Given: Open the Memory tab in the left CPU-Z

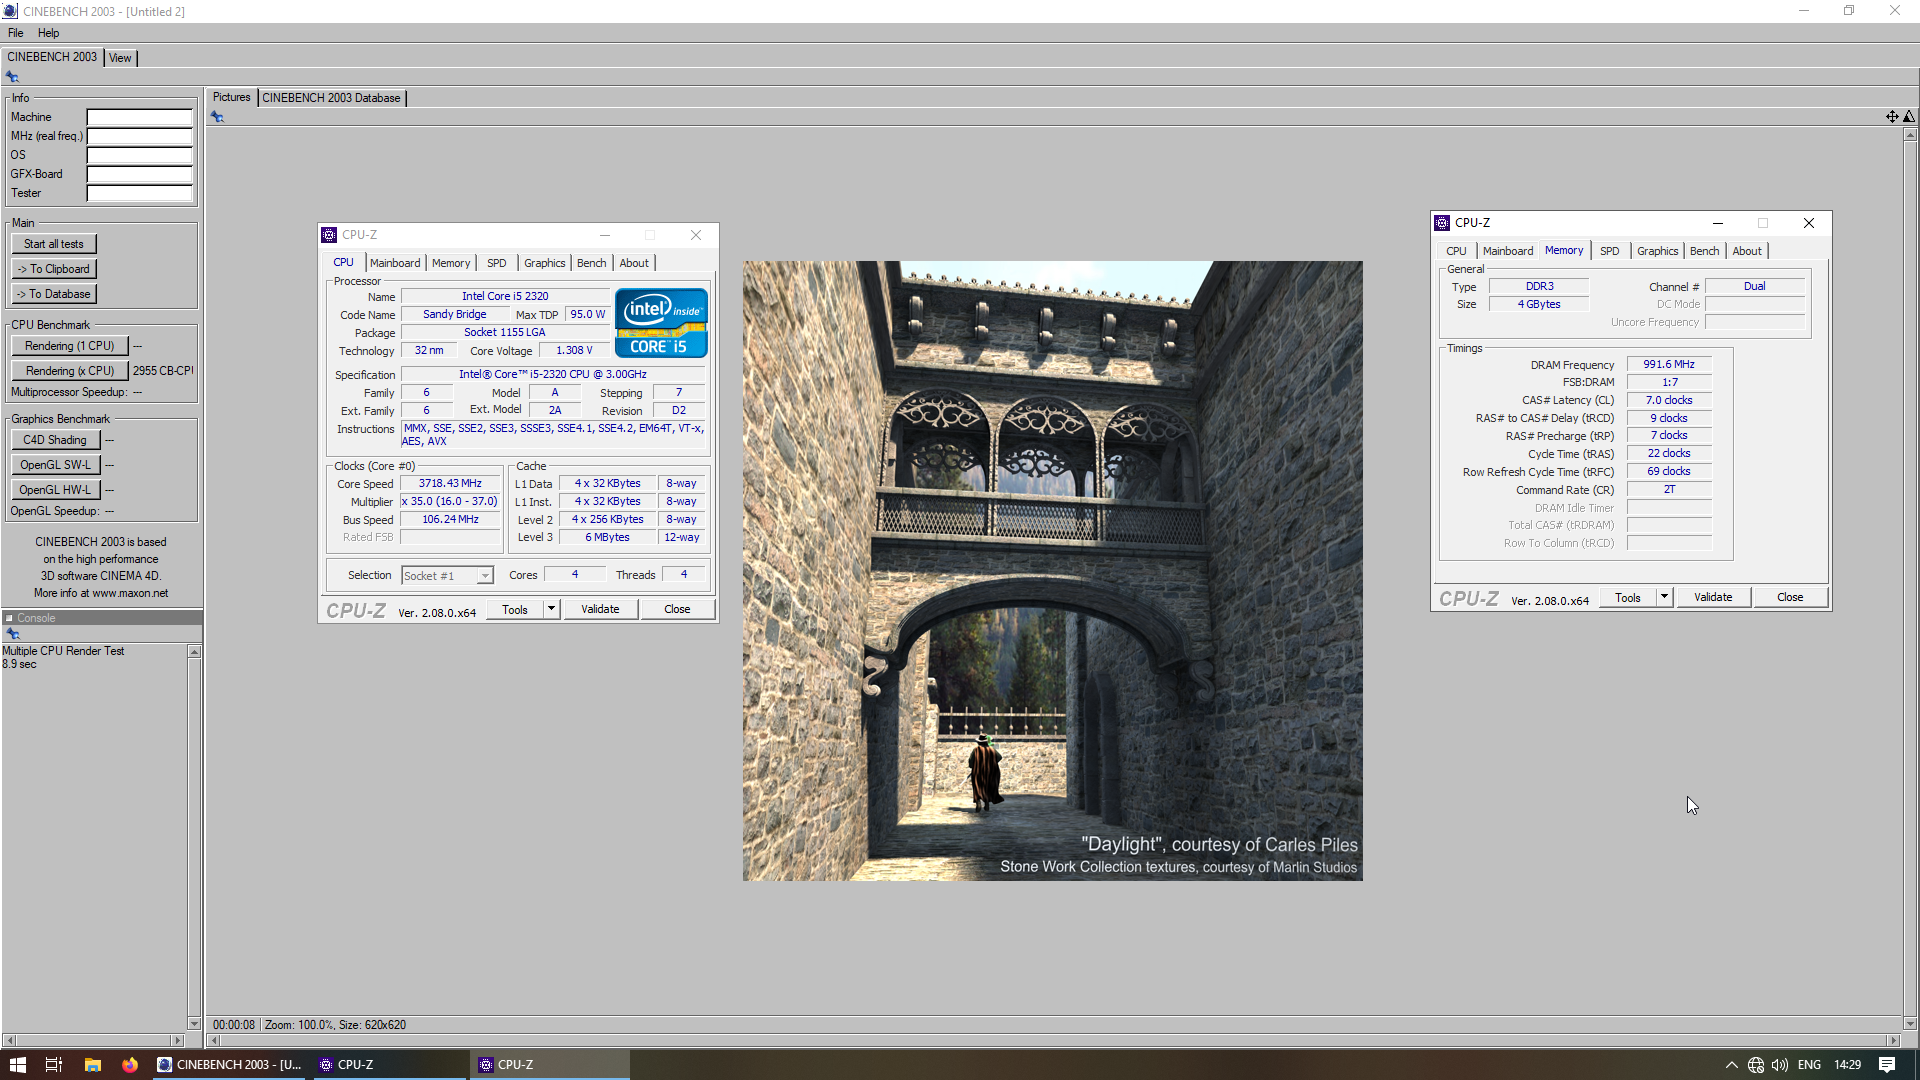Looking at the screenshot, I should 451,263.
